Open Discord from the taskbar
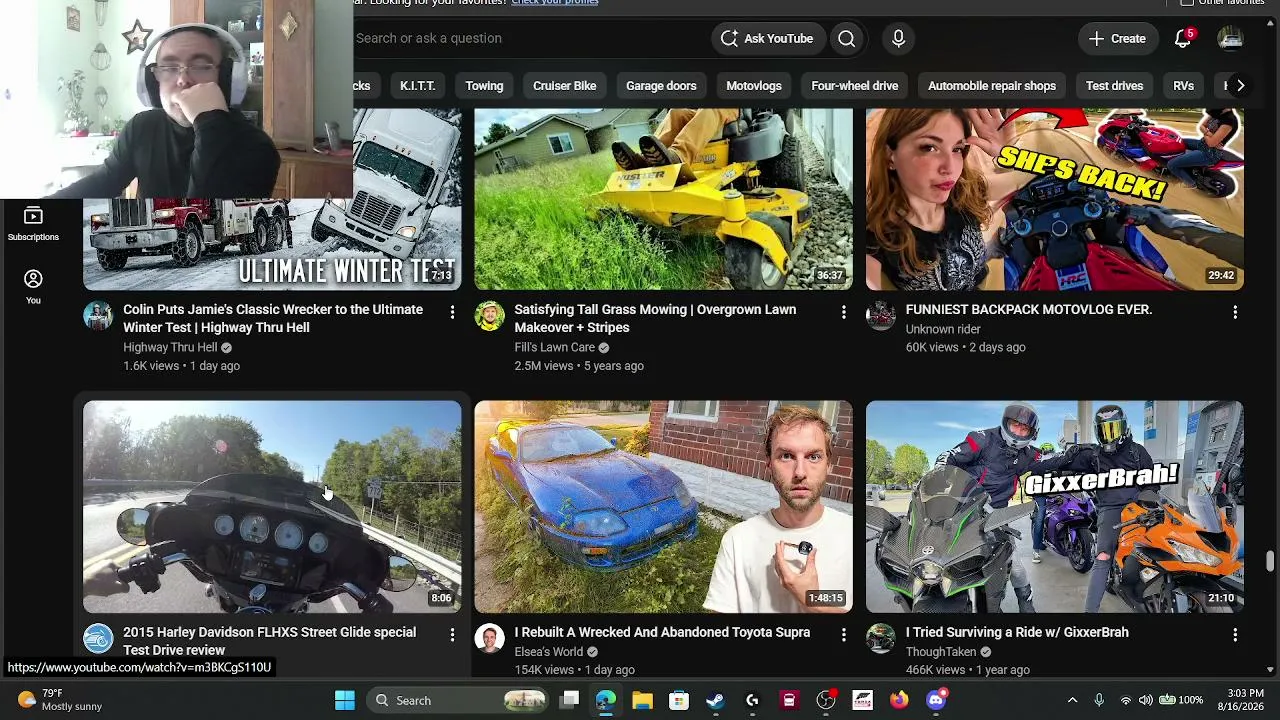Viewport: 1280px width, 720px height. (x=936, y=700)
